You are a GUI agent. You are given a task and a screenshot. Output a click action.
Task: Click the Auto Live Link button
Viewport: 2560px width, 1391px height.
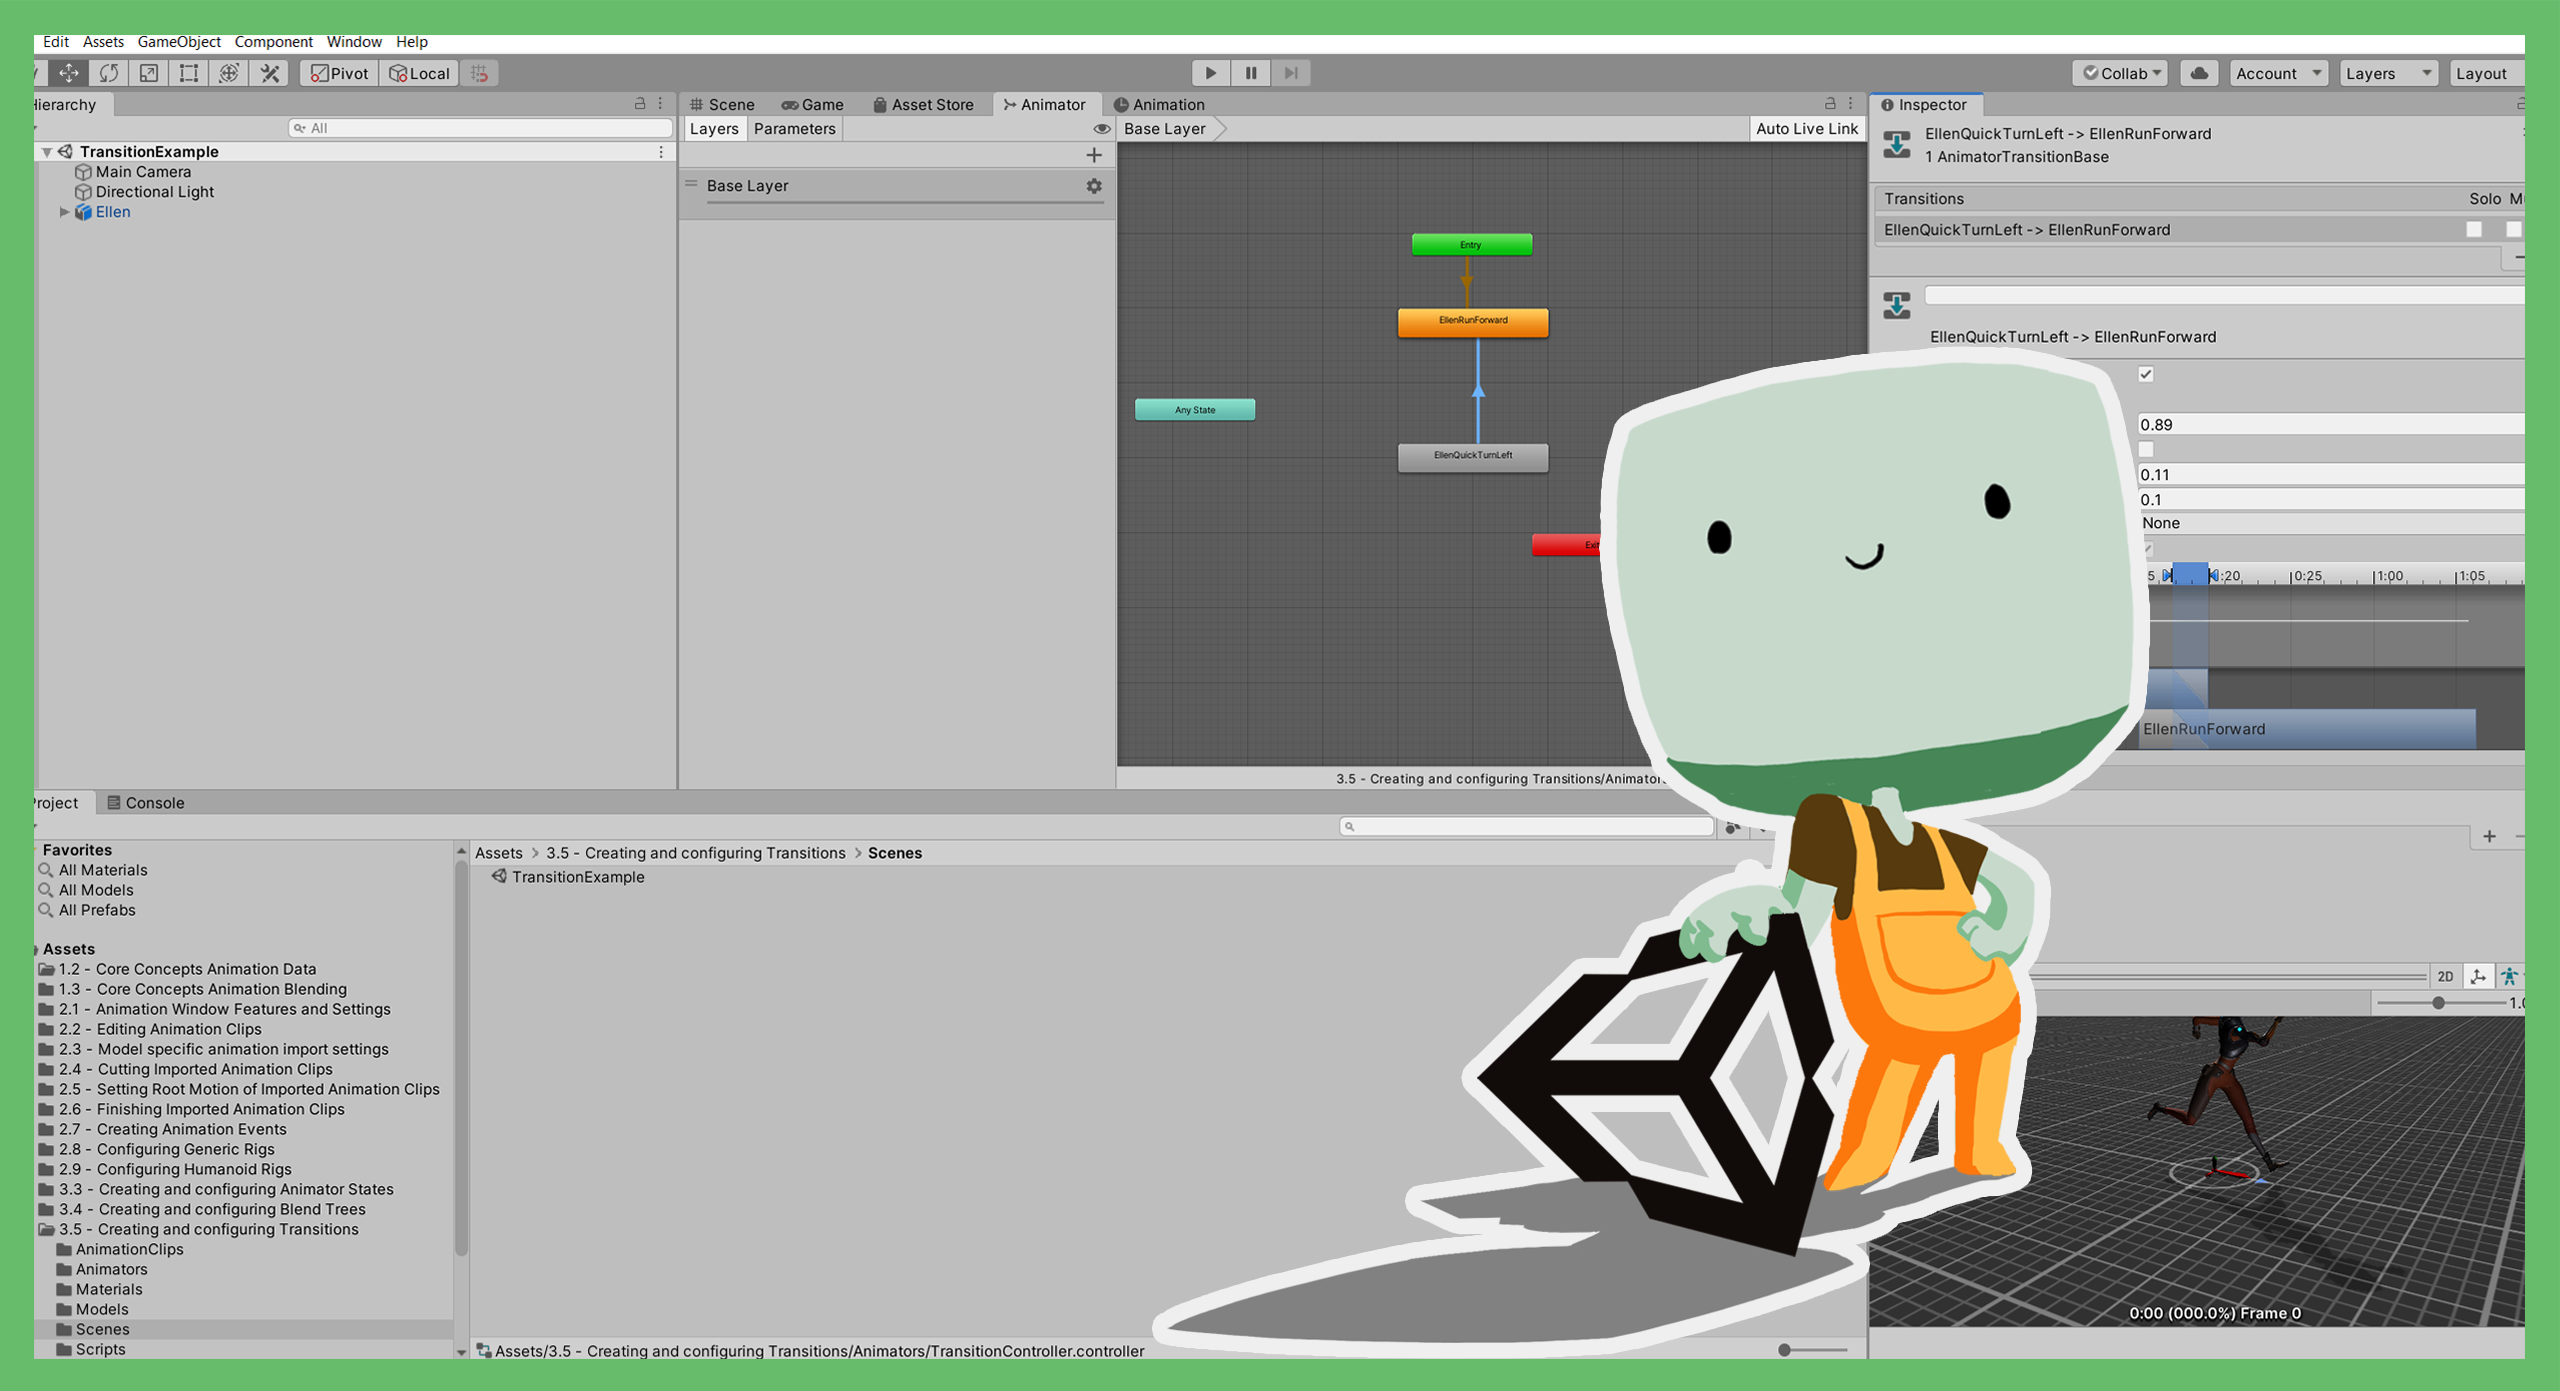(x=1806, y=129)
